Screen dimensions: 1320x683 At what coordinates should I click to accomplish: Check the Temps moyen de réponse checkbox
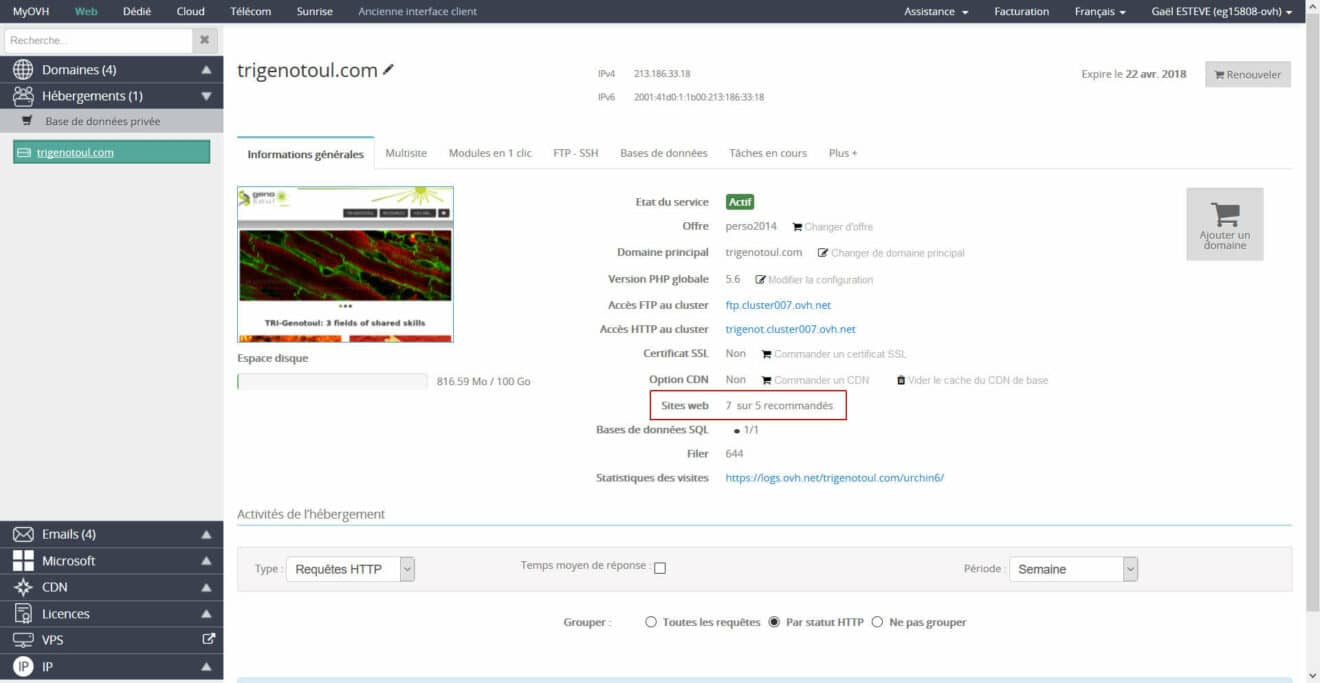pyautogui.click(x=660, y=568)
